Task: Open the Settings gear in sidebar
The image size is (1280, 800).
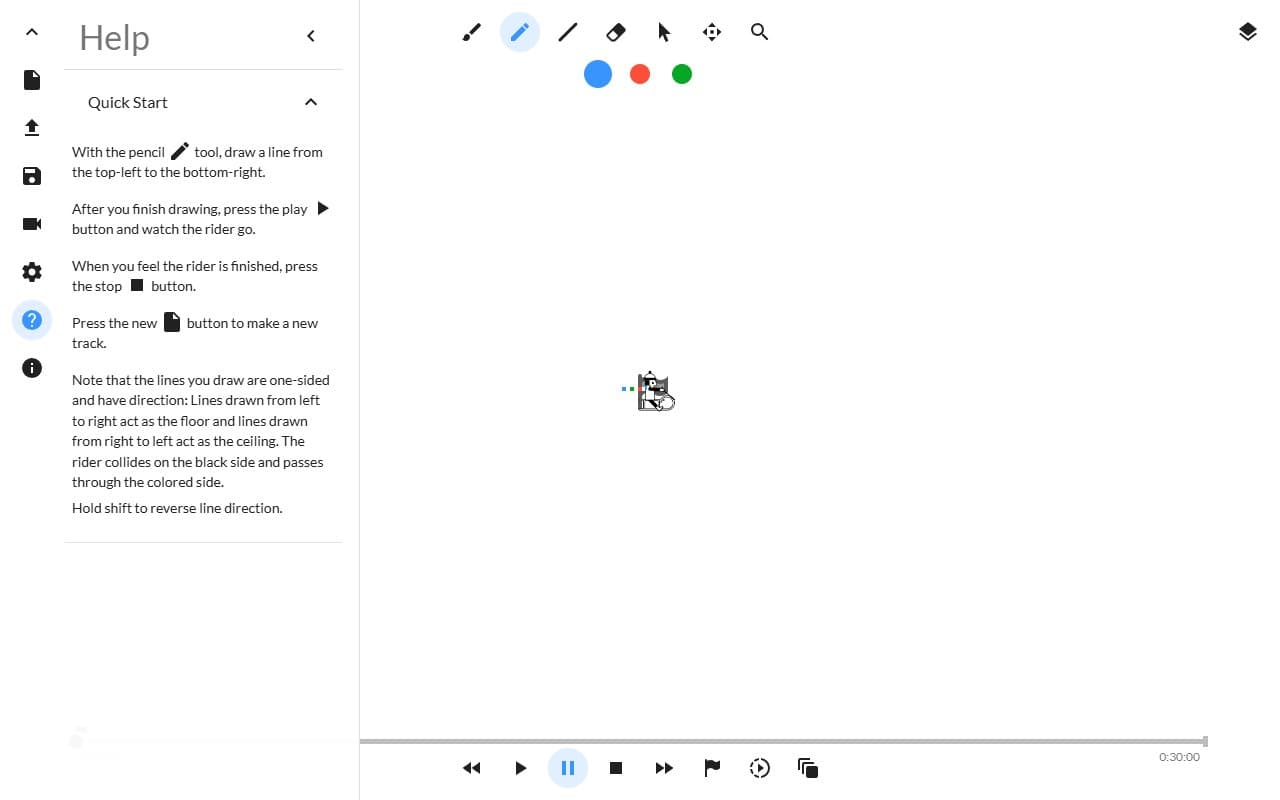Action: pyautogui.click(x=32, y=272)
